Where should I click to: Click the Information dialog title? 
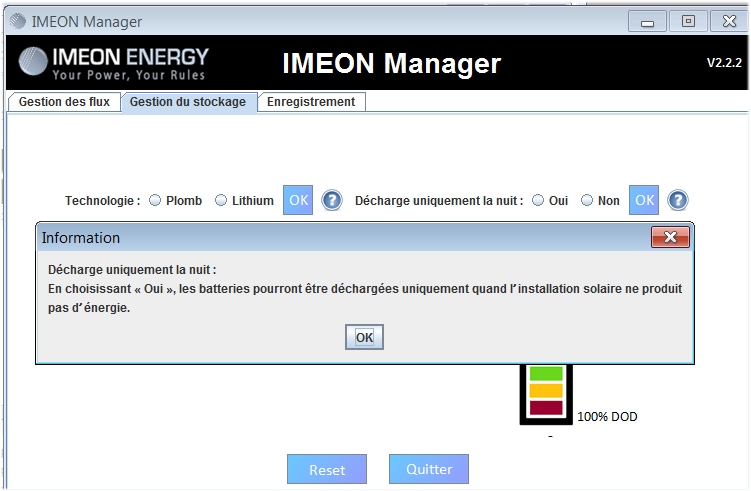click(80, 238)
